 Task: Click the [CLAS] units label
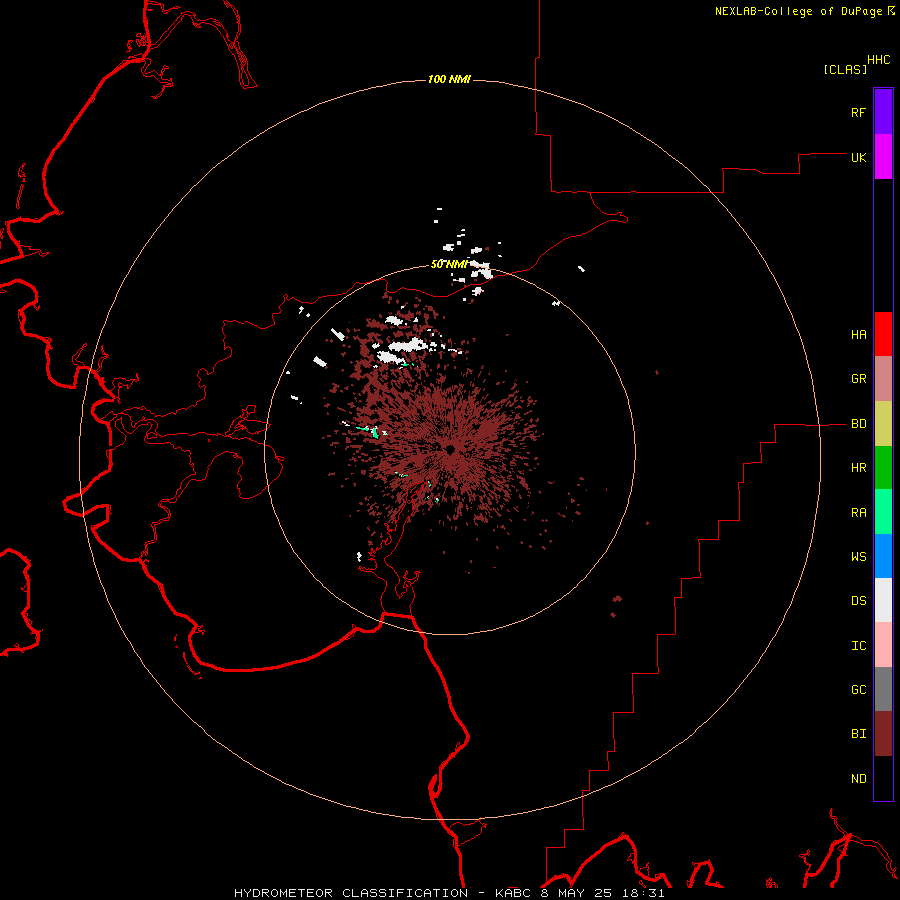tap(845, 69)
